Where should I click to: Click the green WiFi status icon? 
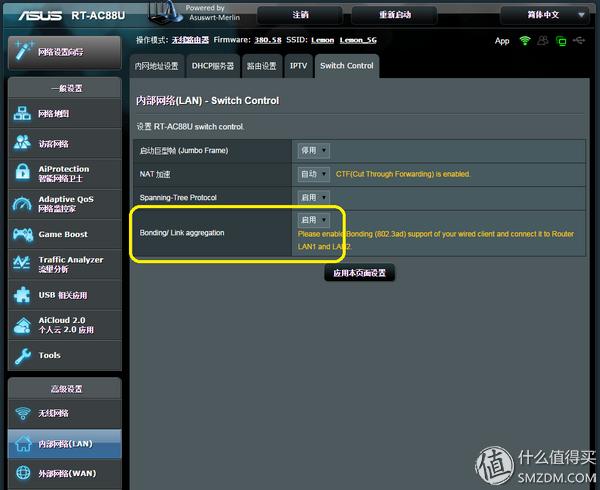point(525,41)
